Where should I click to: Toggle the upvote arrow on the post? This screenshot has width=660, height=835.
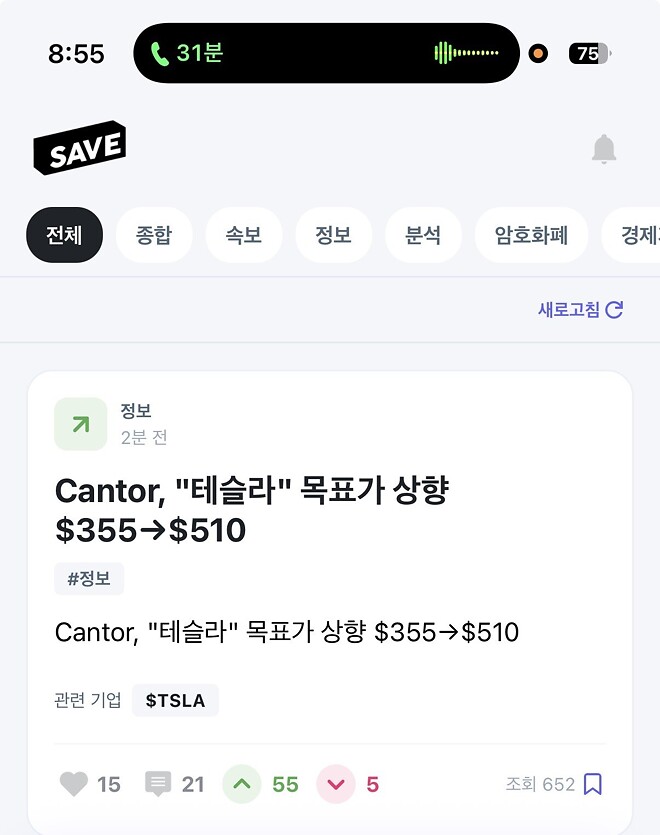[241, 784]
